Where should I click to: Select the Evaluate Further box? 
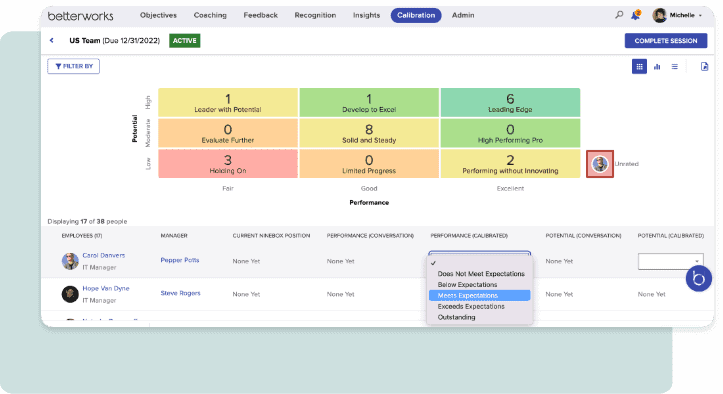coord(228,133)
